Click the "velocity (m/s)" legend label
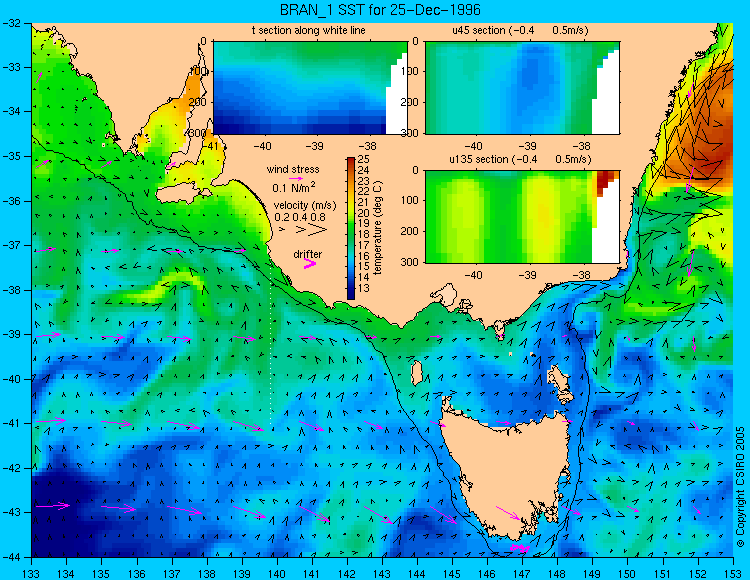 [305, 205]
